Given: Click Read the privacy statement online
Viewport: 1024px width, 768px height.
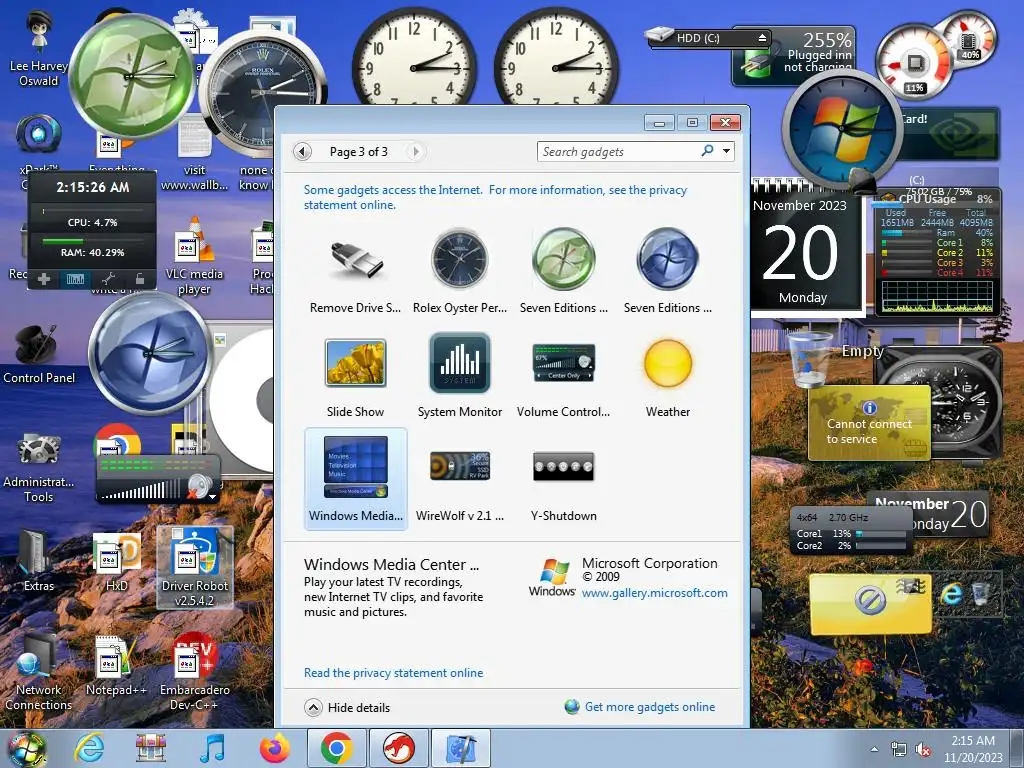Looking at the screenshot, I should click(393, 673).
